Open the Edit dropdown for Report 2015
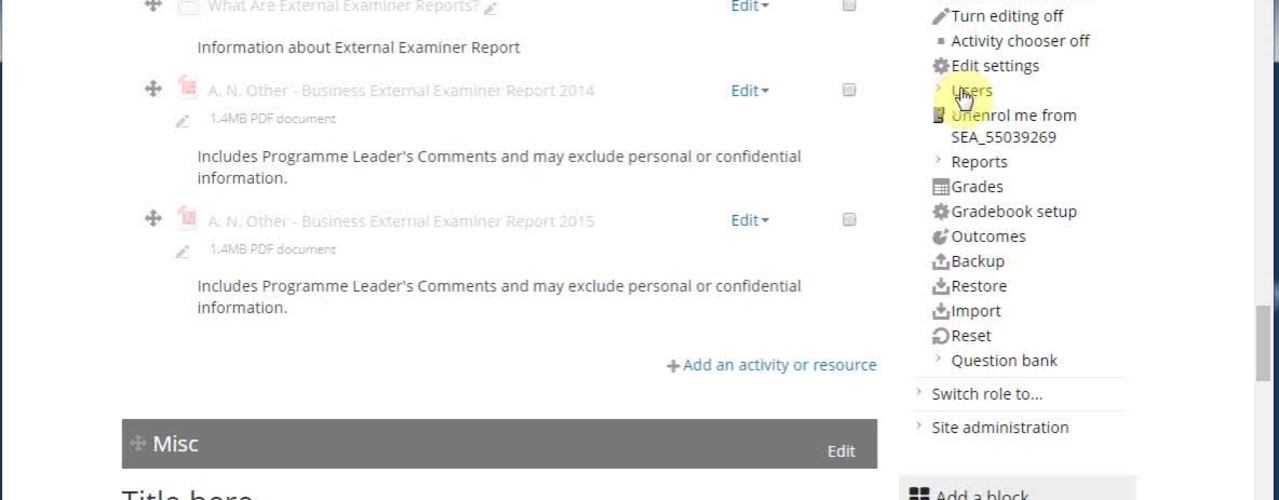 coord(749,221)
